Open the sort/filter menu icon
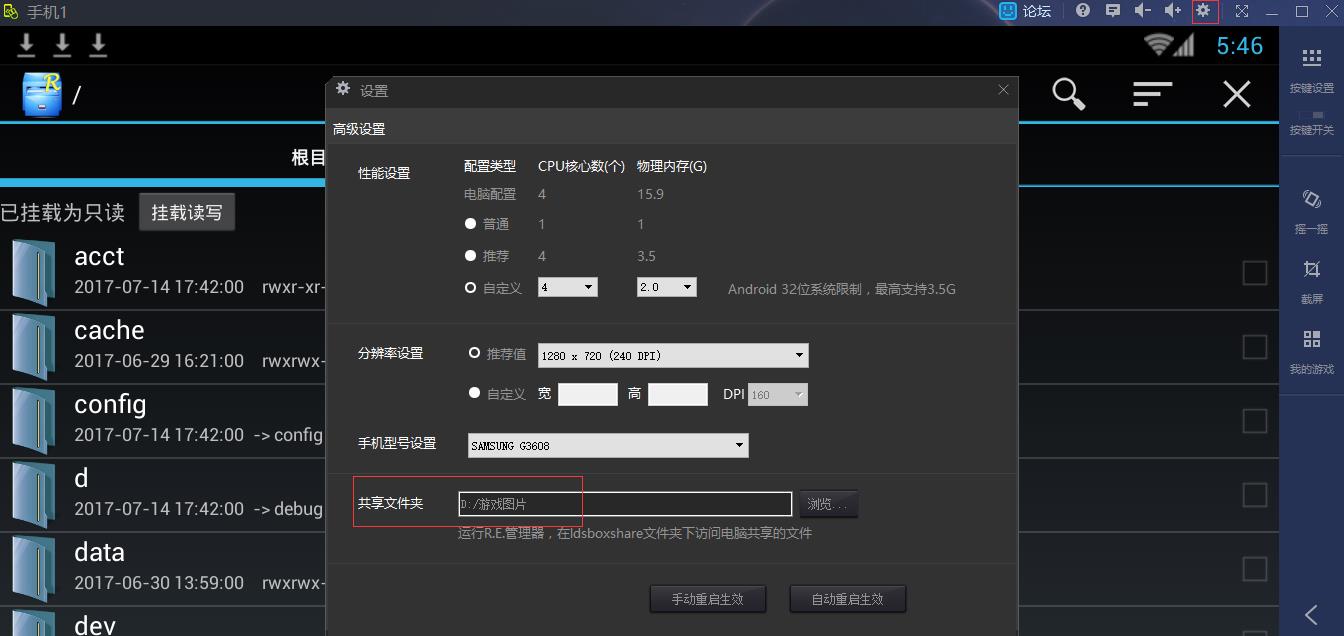The width and height of the screenshot is (1344, 636). coord(1152,94)
